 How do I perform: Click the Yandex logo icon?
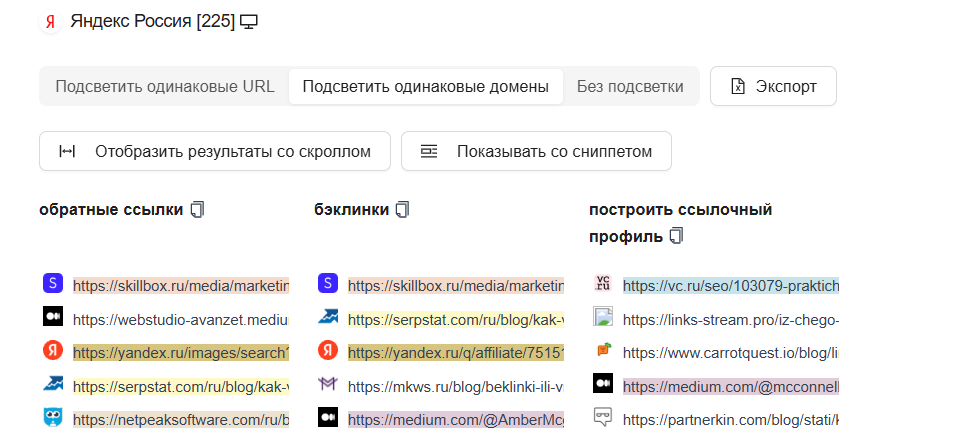pyautogui.click(x=50, y=22)
